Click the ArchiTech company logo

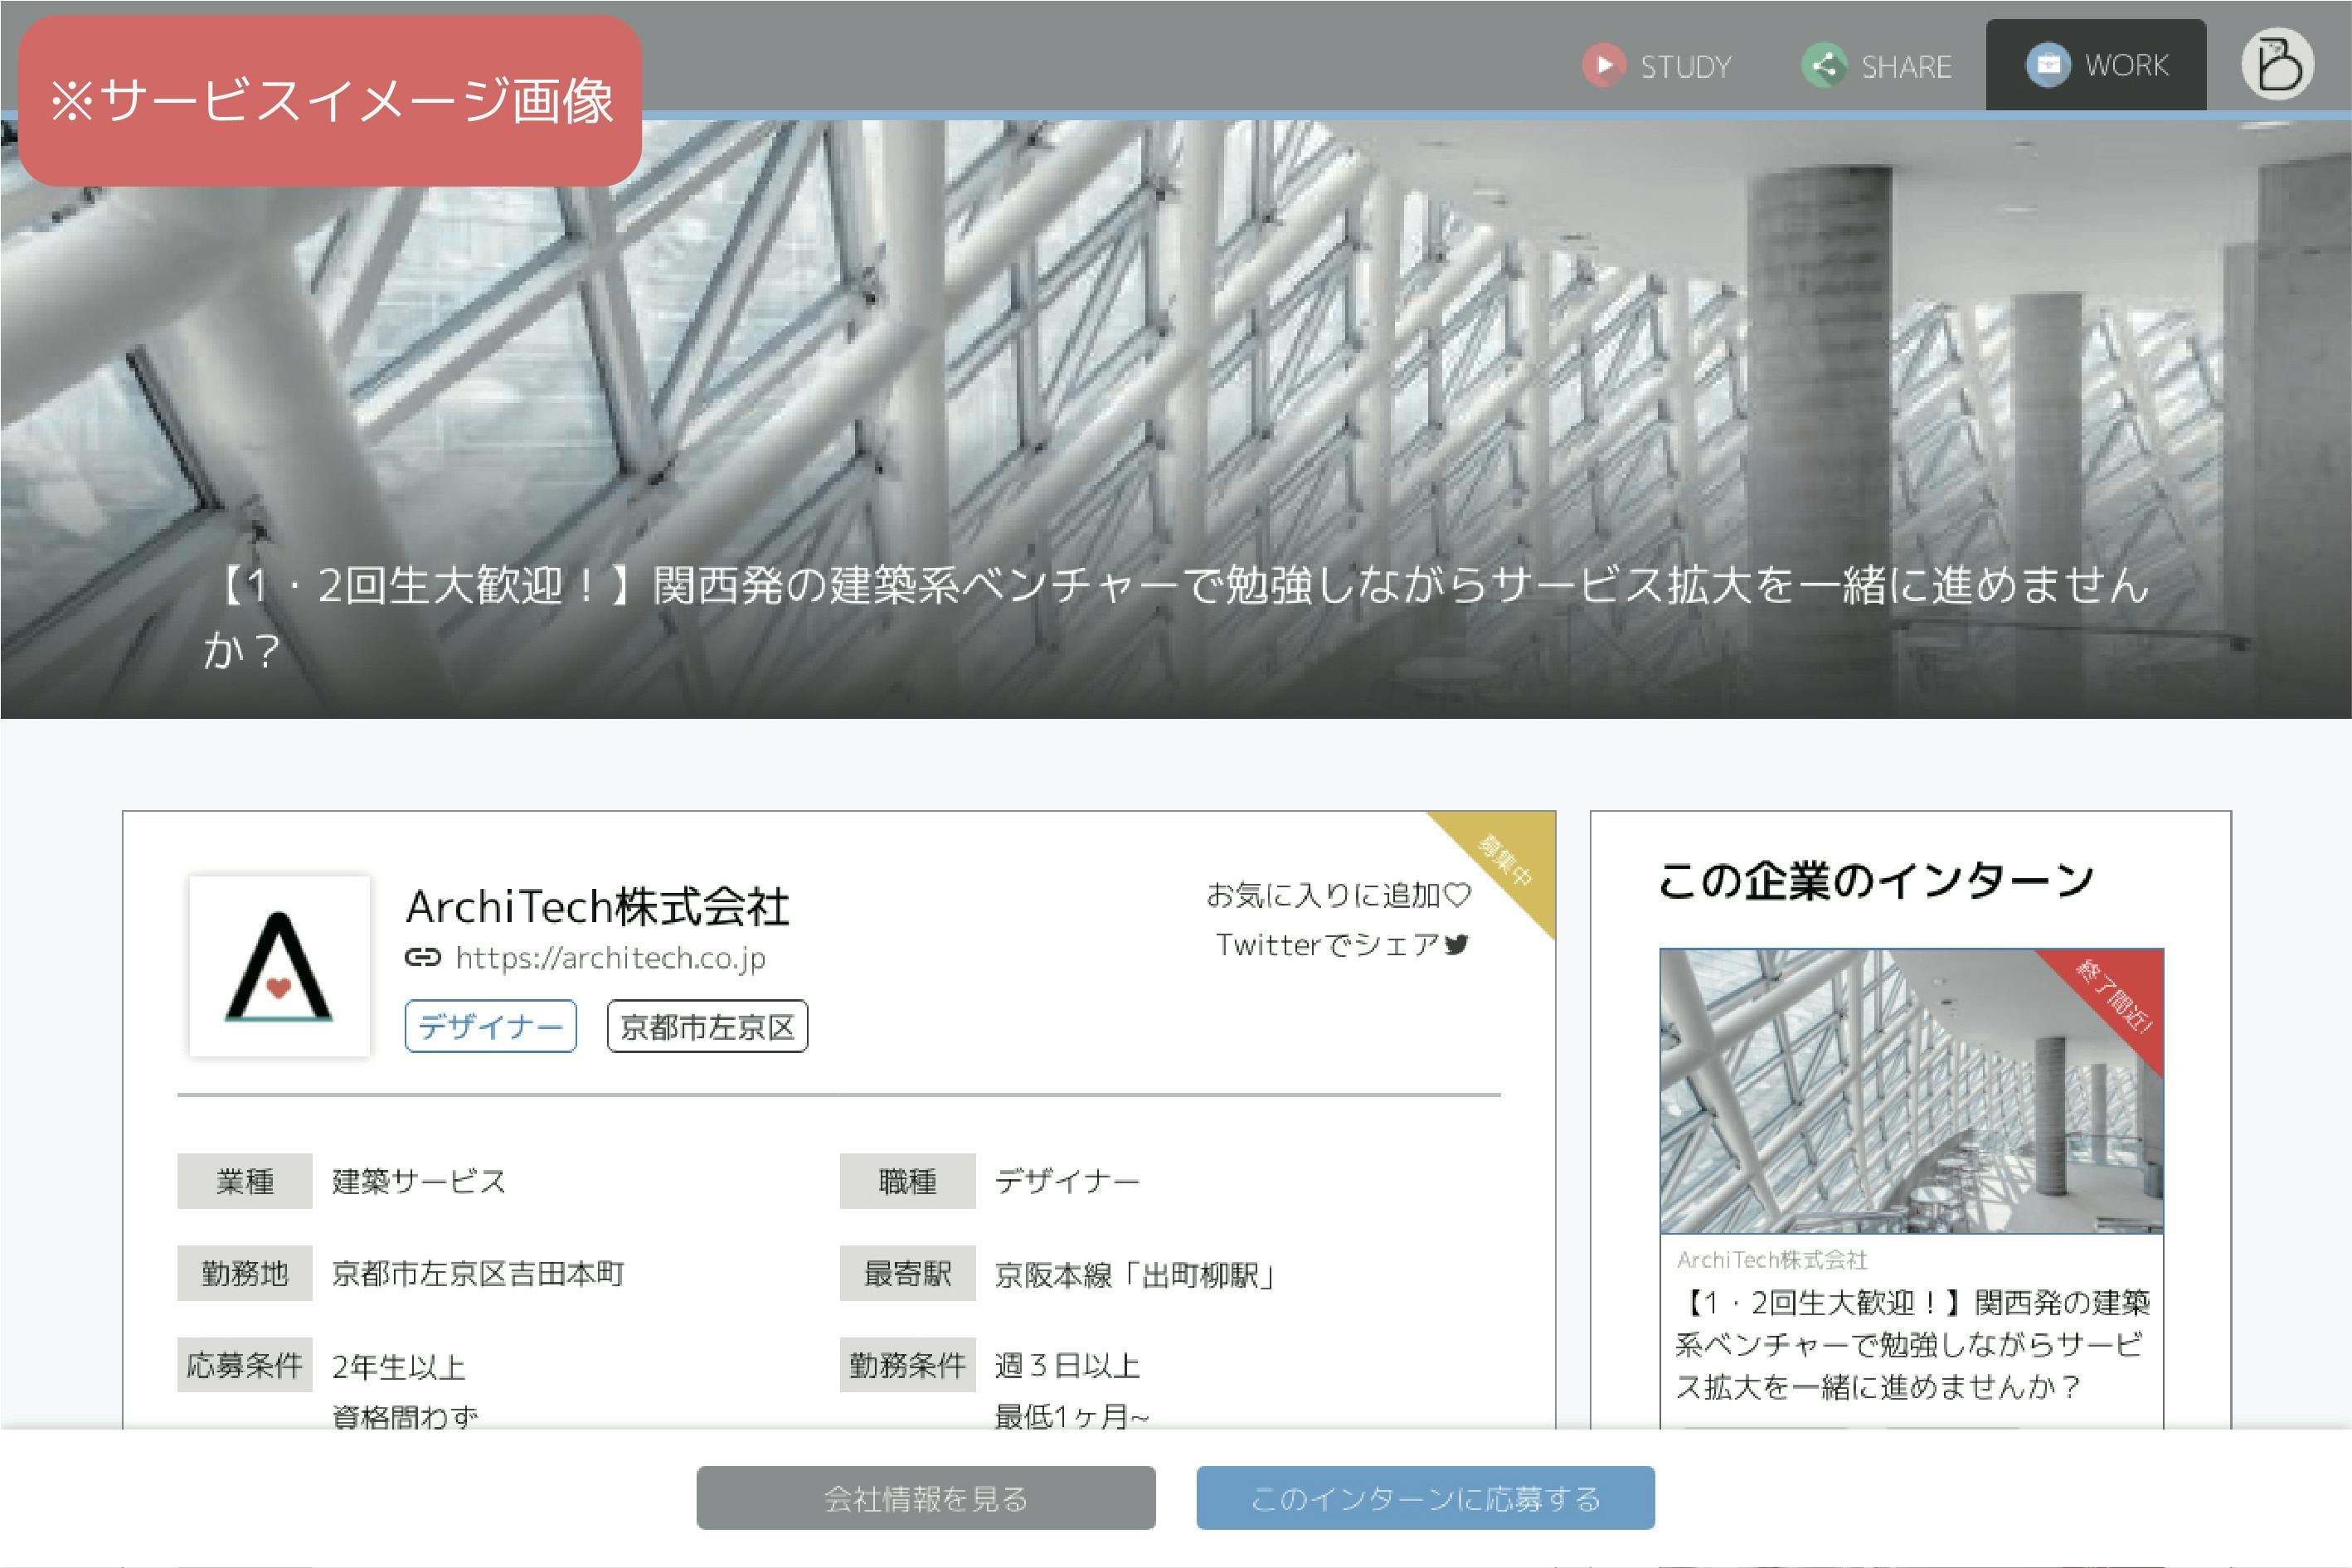pos(279,966)
